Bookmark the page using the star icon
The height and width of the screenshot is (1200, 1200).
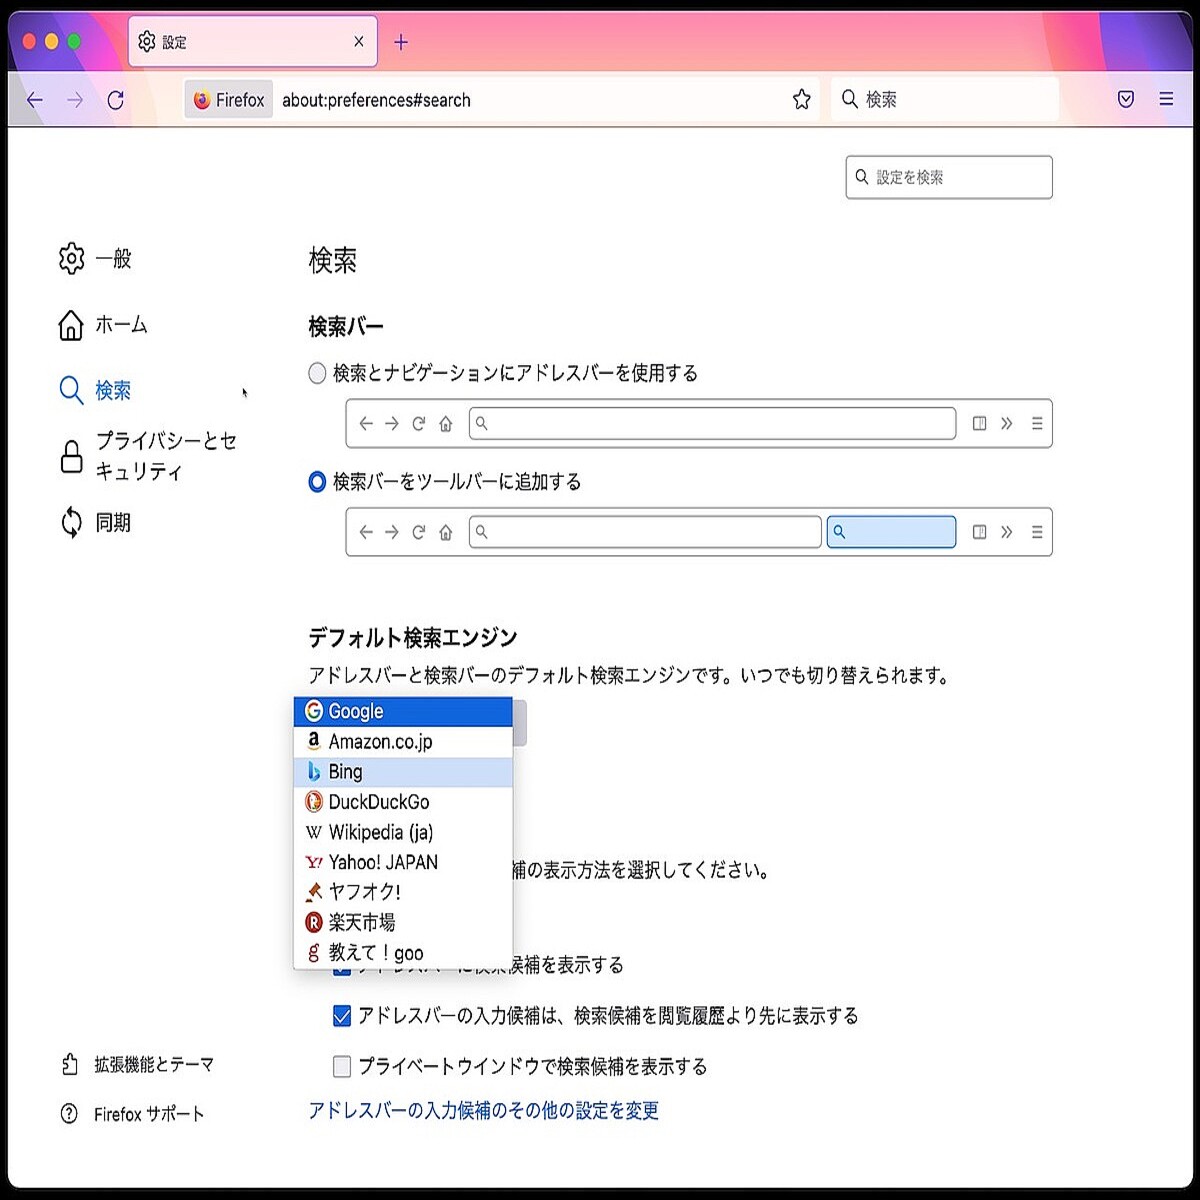coord(800,99)
